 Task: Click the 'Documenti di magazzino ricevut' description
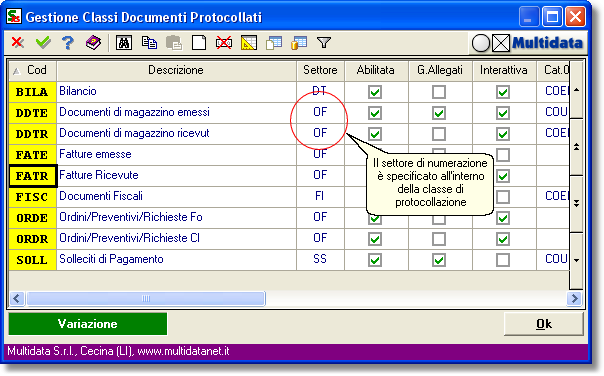pyautogui.click(x=134, y=133)
